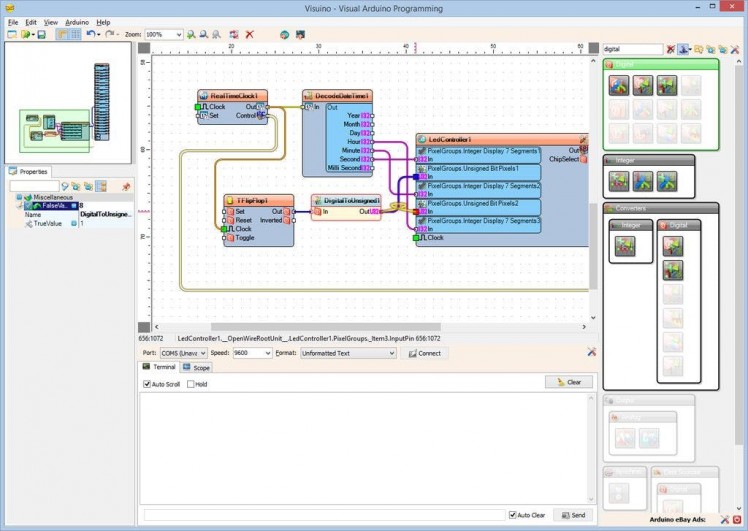Click the red X delete toolbar icon
Screen dimensions: 748x531
click(x=249, y=34)
